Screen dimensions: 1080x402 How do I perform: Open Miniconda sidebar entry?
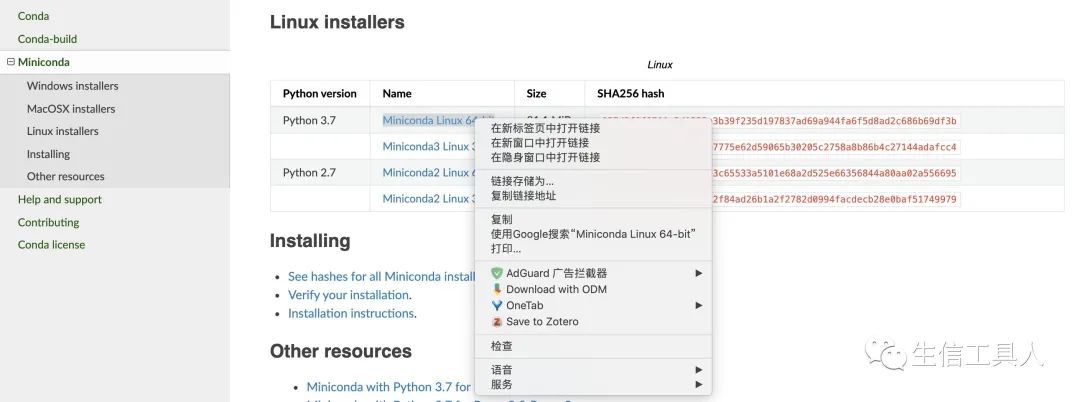tap(43, 62)
